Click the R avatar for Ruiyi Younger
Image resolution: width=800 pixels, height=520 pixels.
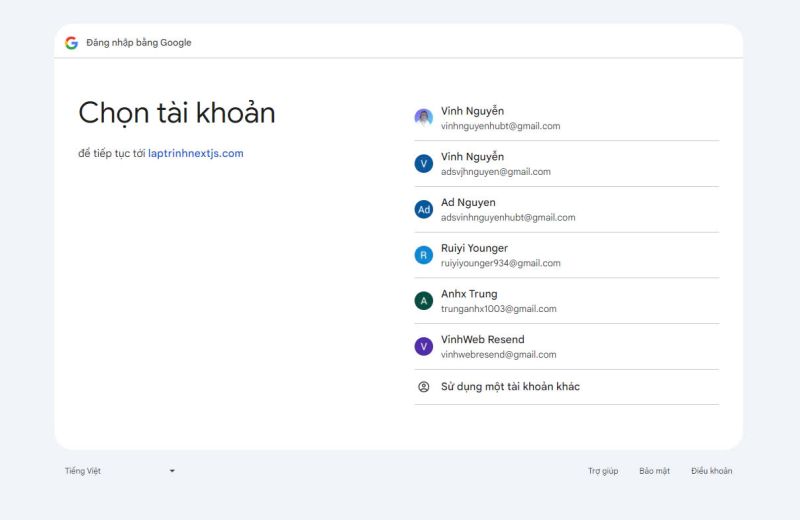pyautogui.click(x=423, y=255)
